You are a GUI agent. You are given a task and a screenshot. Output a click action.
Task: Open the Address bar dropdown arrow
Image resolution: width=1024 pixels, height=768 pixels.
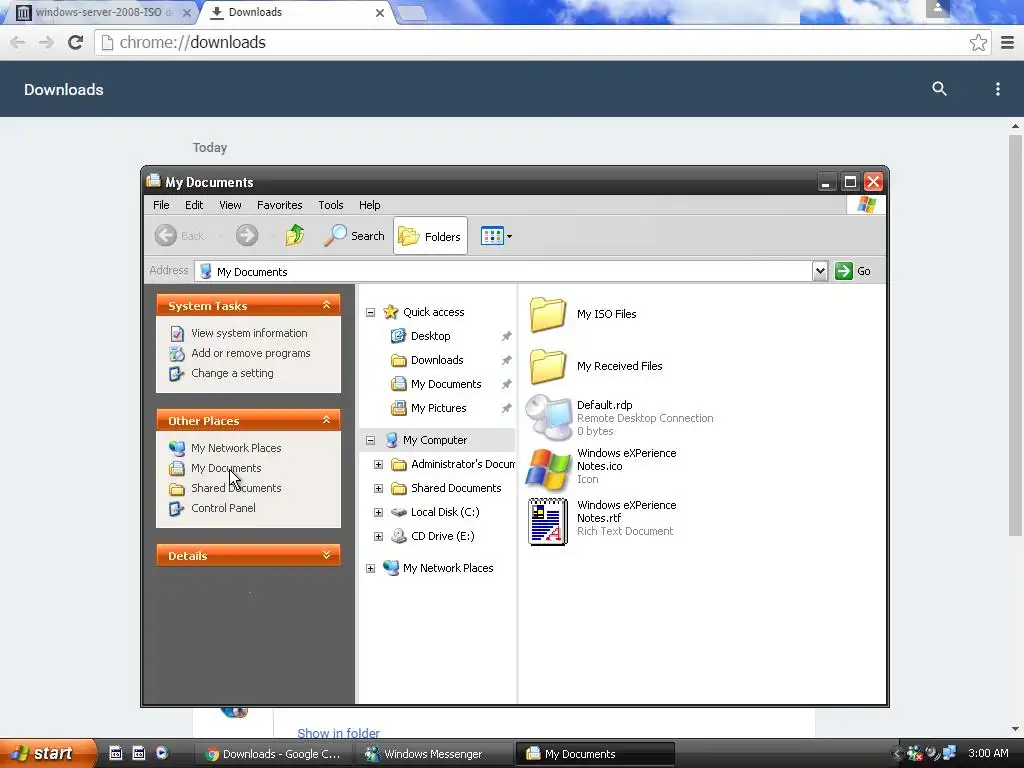pyautogui.click(x=820, y=271)
